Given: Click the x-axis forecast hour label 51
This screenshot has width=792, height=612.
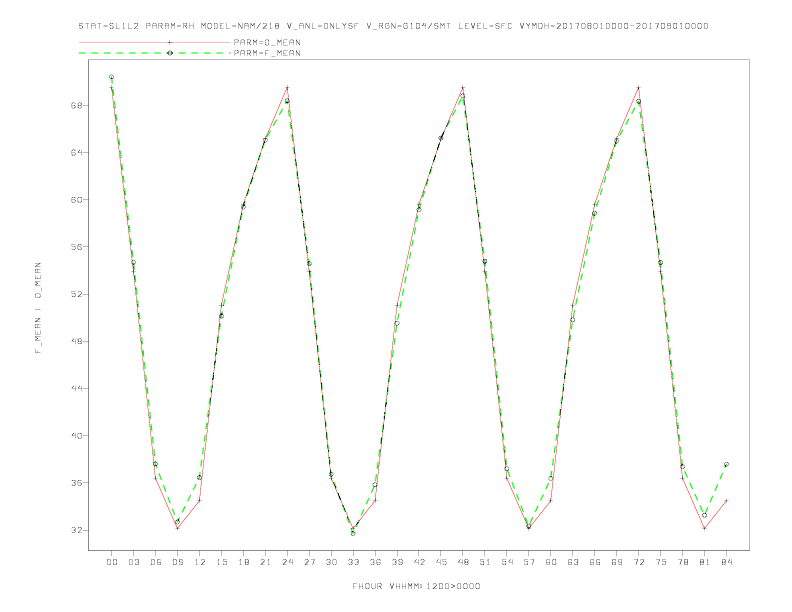Looking at the screenshot, I should pyautogui.click(x=485, y=562).
